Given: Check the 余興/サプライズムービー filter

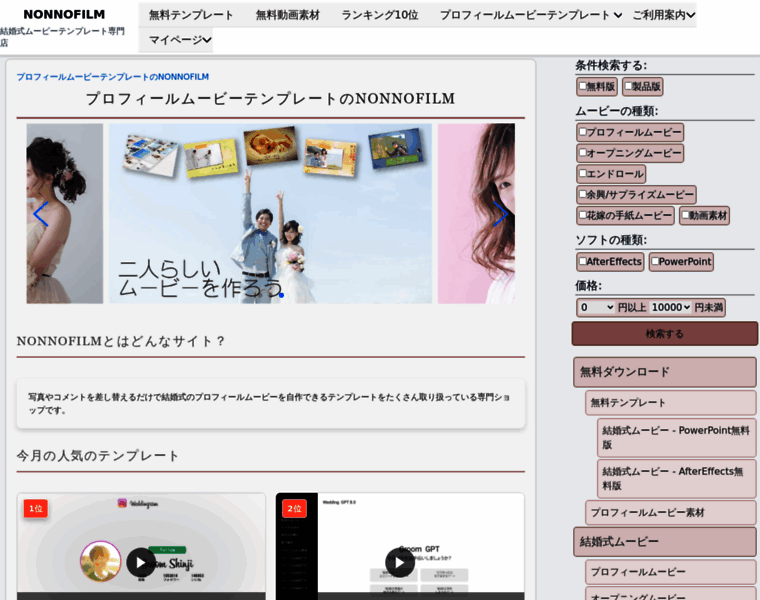Looking at the screenshot, I should 583,194.
